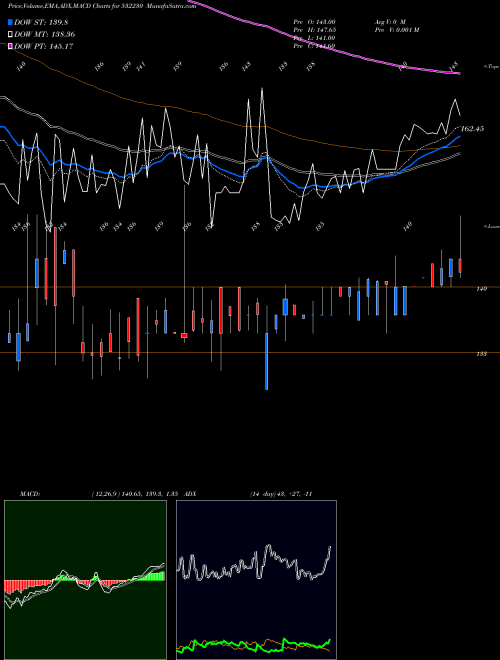500x660 pixels.
Task: Click the last red candlestick at right
Action: 460,266
